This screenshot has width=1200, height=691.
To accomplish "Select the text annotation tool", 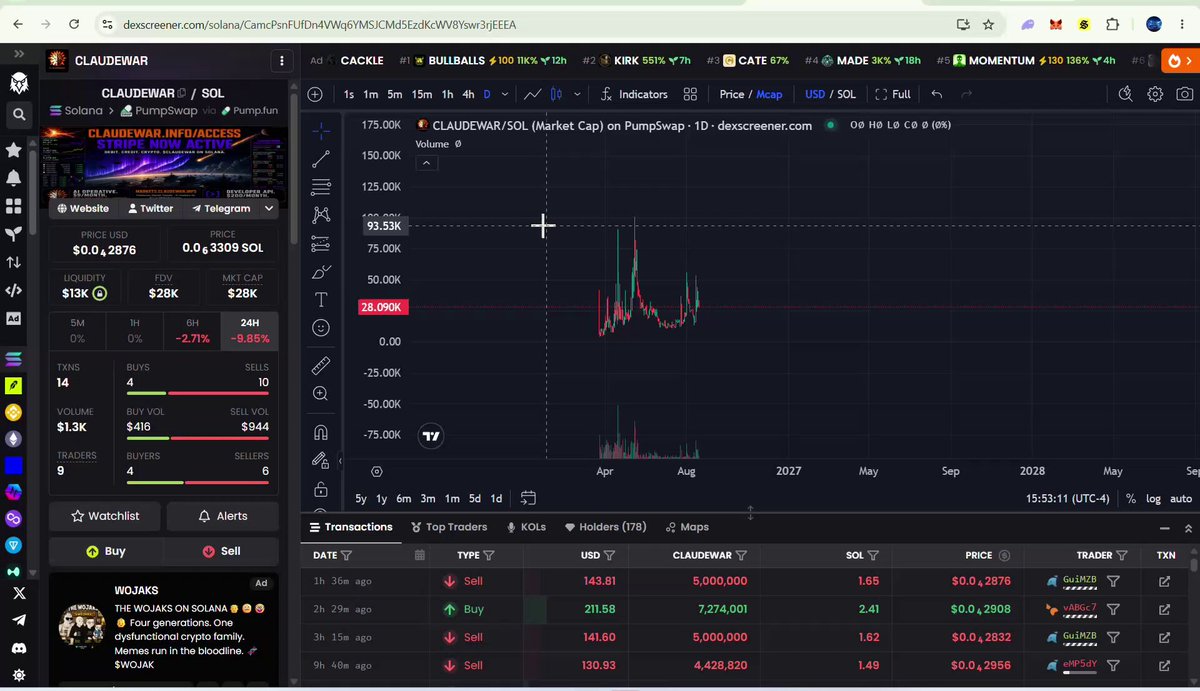I will (321, 299).
